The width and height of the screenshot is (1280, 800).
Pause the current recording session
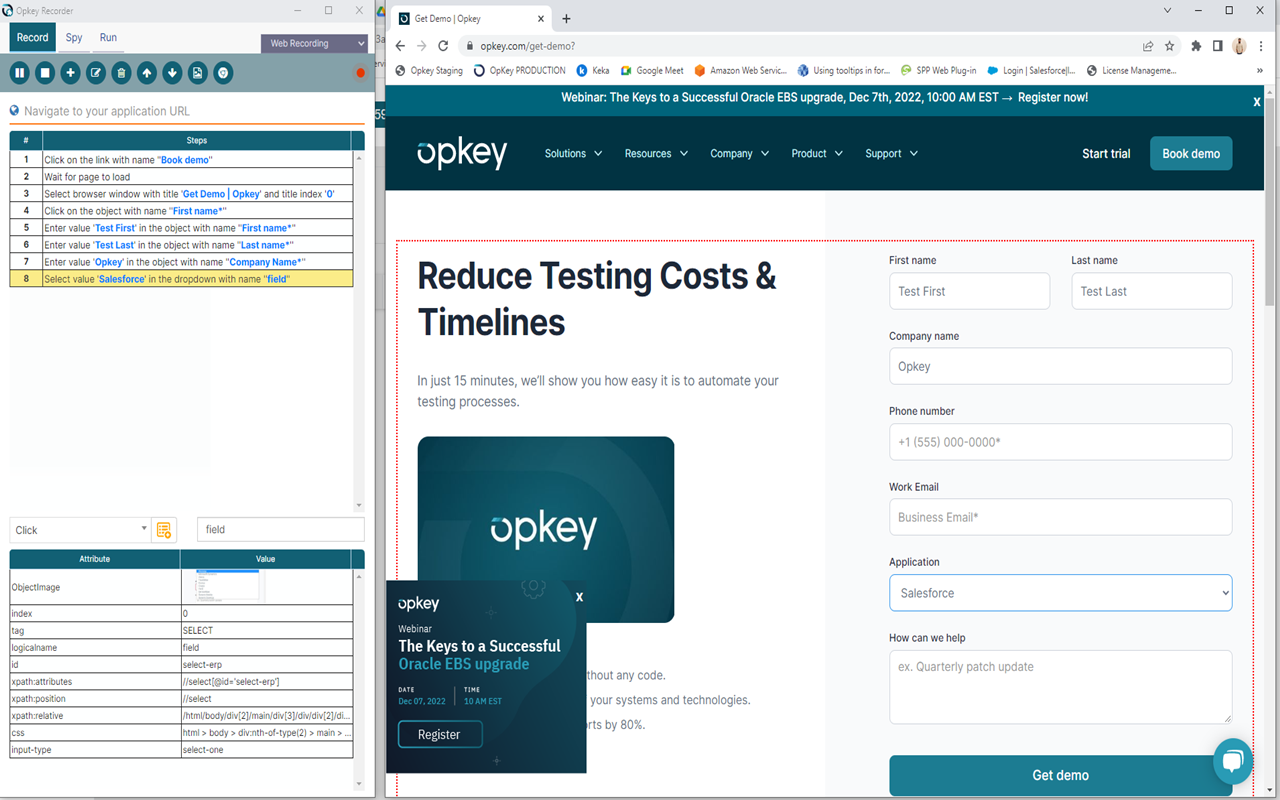click(x=19, y=72)
